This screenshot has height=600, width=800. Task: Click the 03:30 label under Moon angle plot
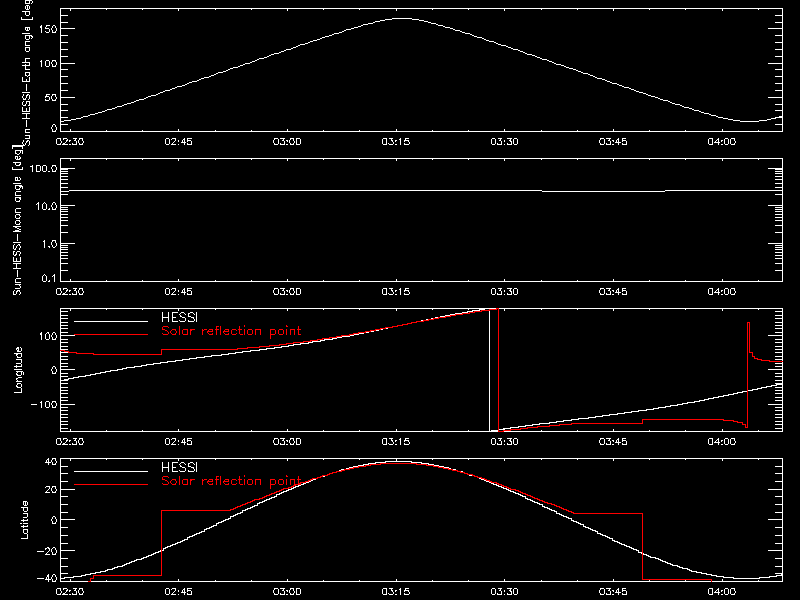(505, 291)
